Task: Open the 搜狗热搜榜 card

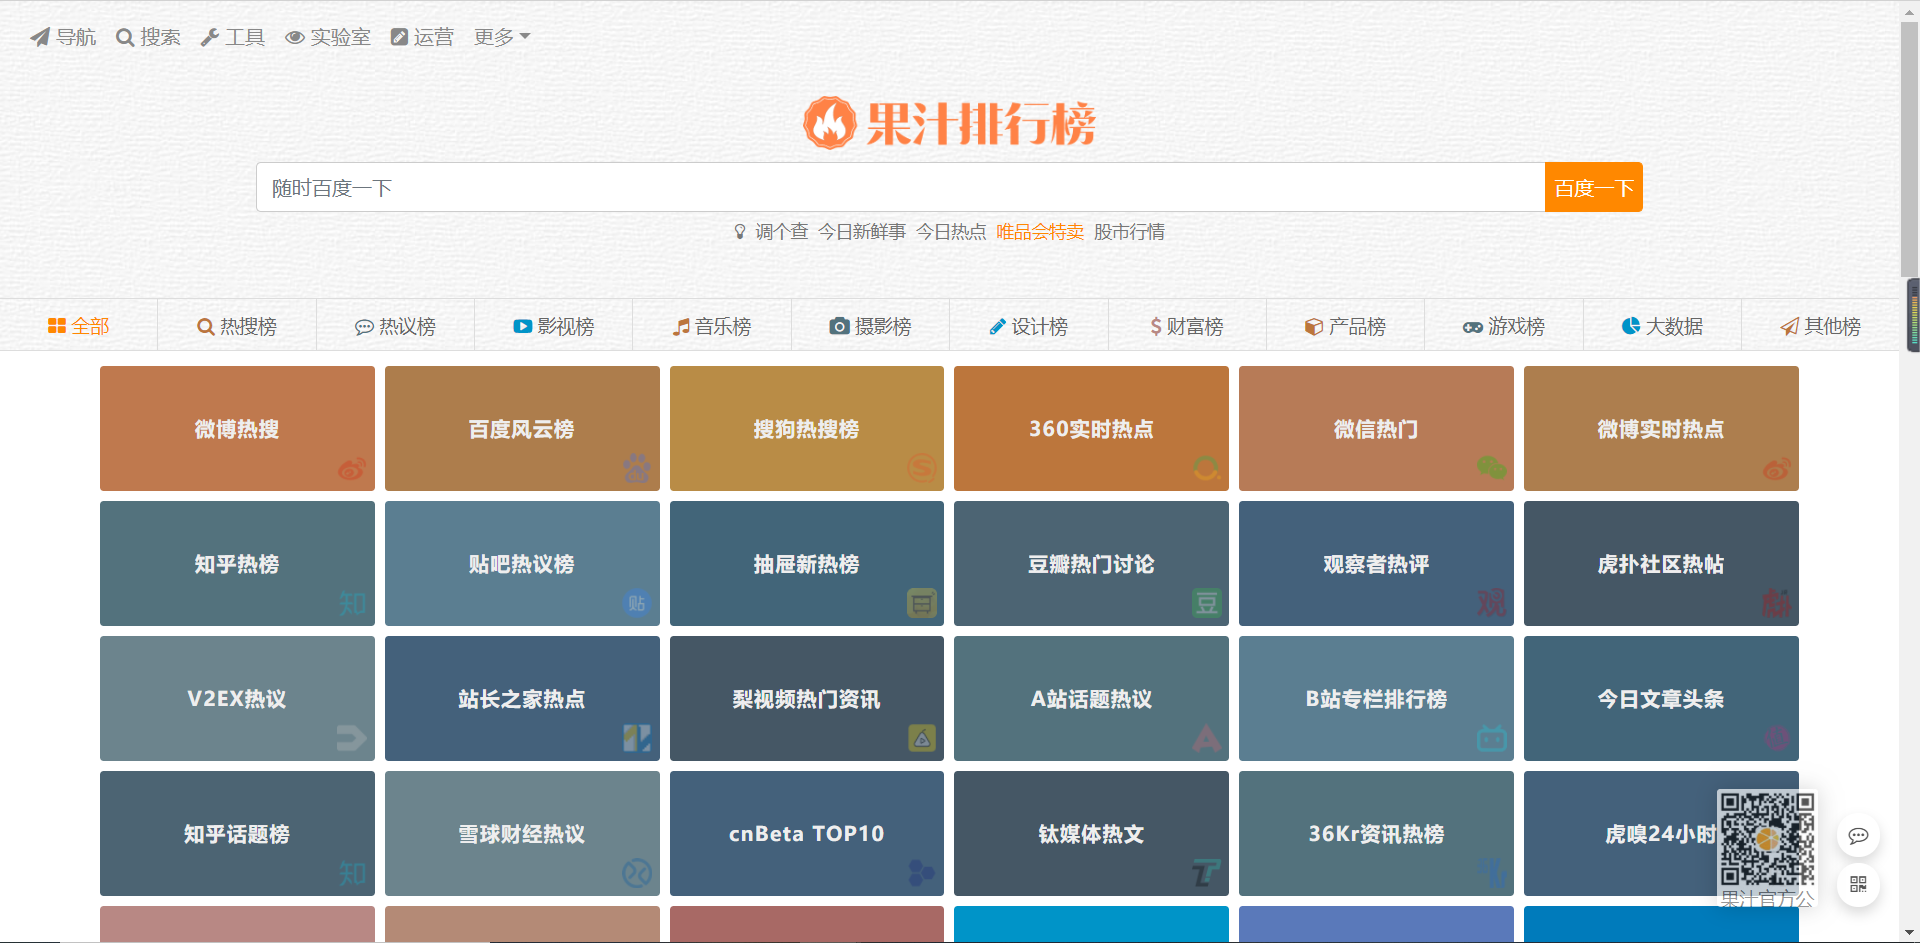Action: point(807,428)
